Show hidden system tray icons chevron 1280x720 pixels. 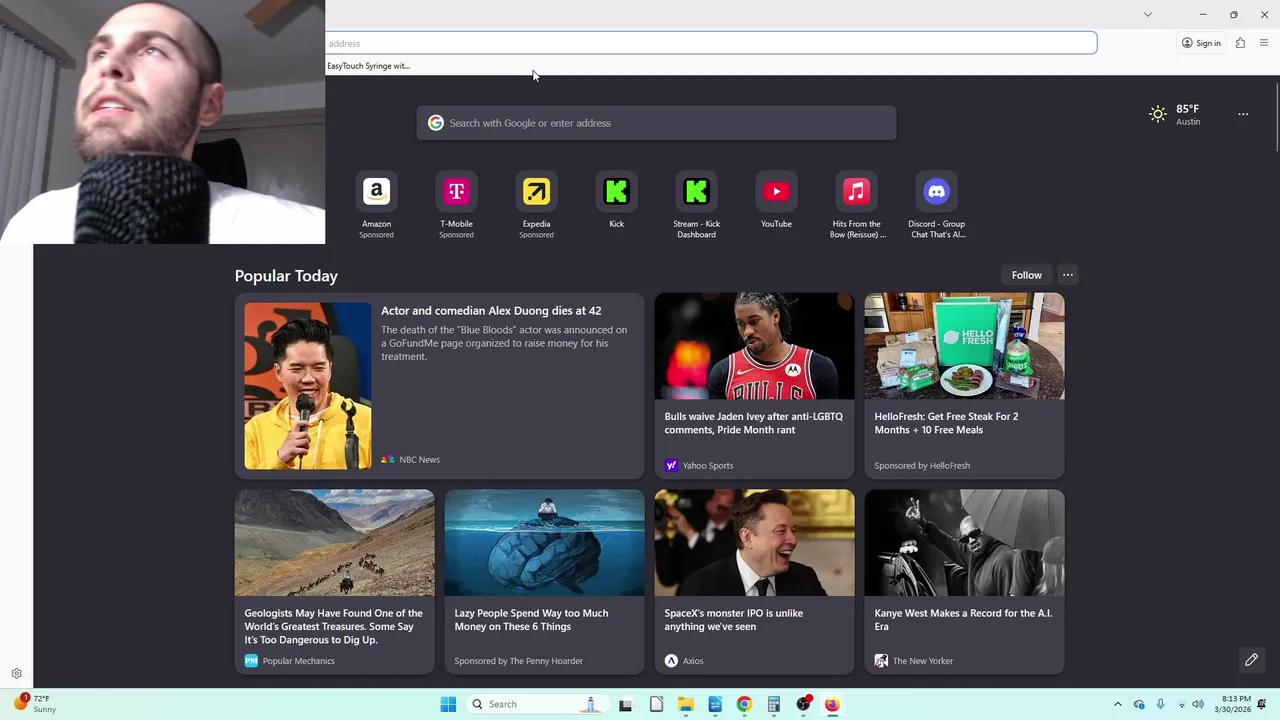1118,704
